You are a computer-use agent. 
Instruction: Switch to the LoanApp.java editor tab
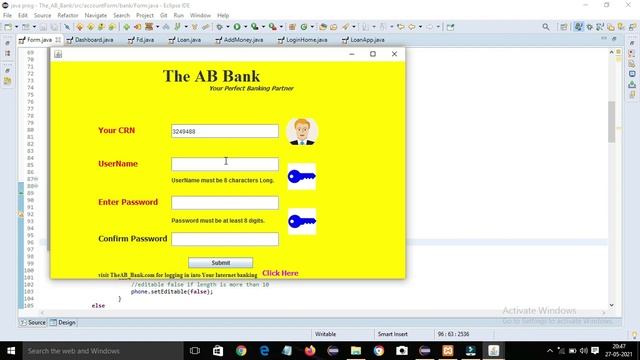pos(363,40)
